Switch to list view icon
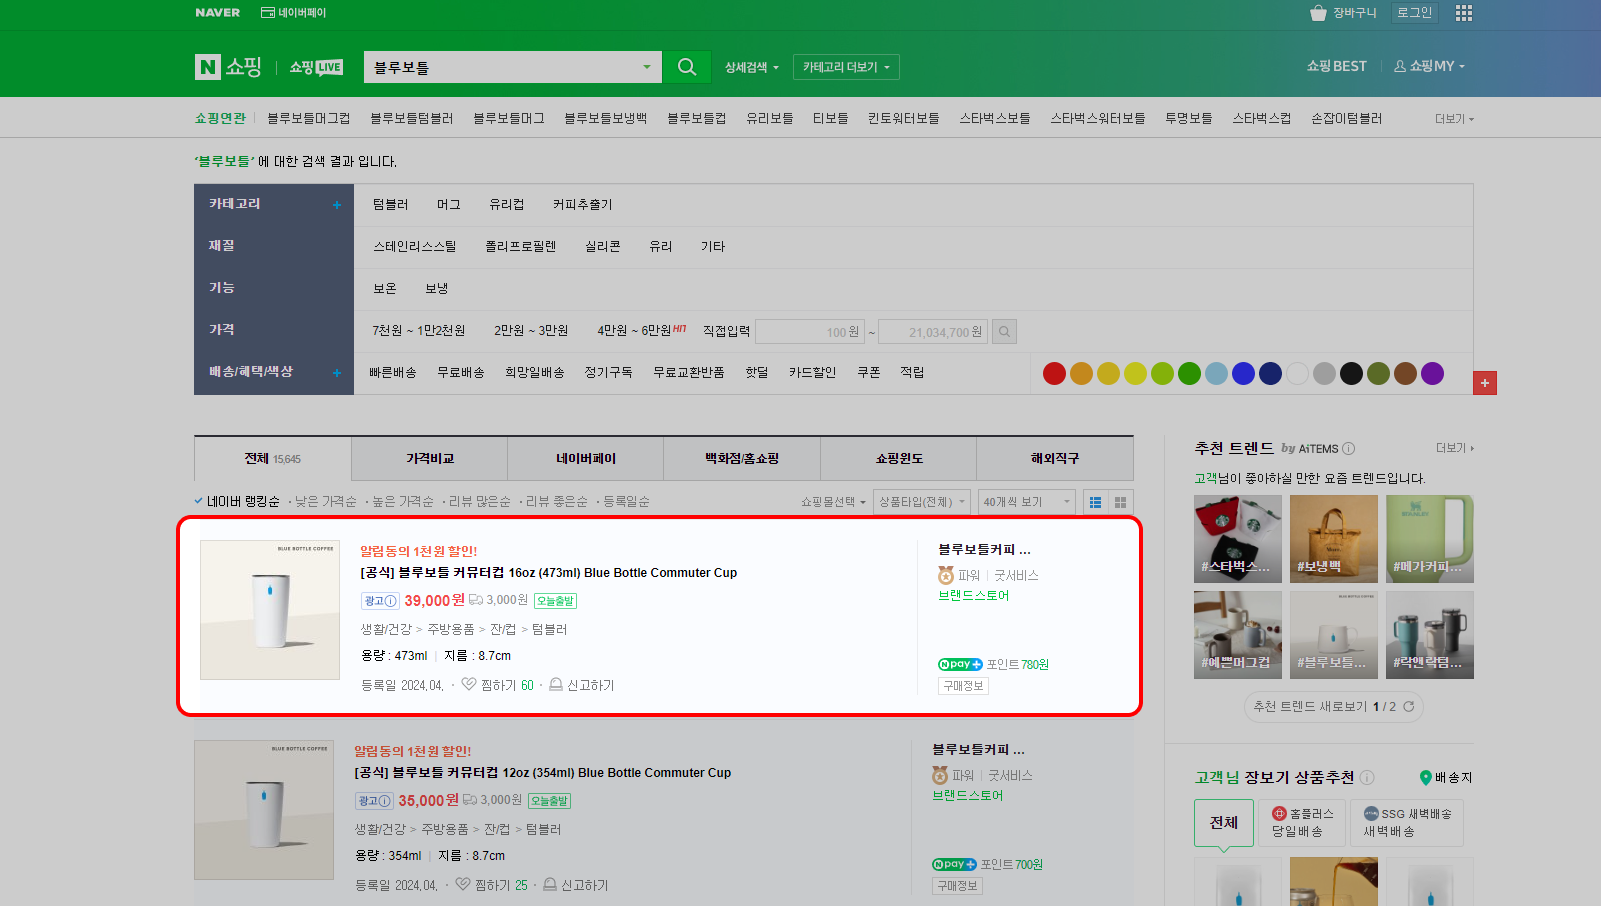This screenshot has width=1601, height=906. pos(1095,502)
